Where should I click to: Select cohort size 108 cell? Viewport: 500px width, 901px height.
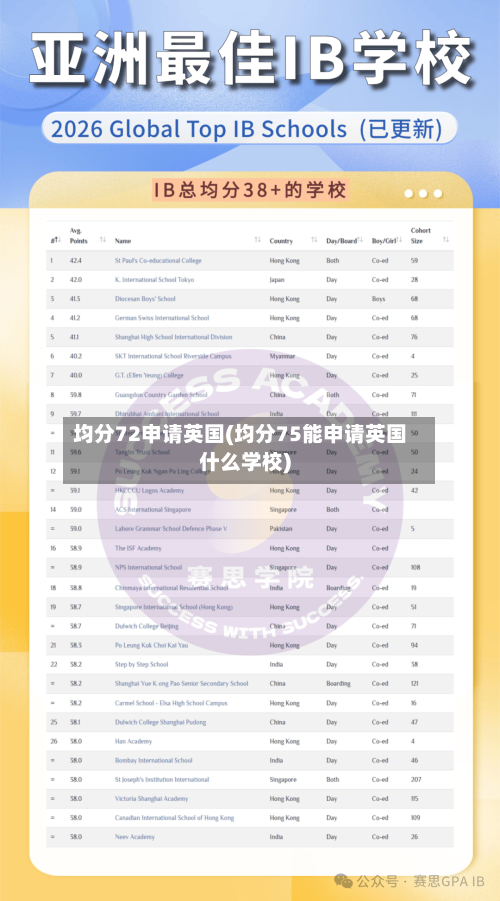click(416, 567)
